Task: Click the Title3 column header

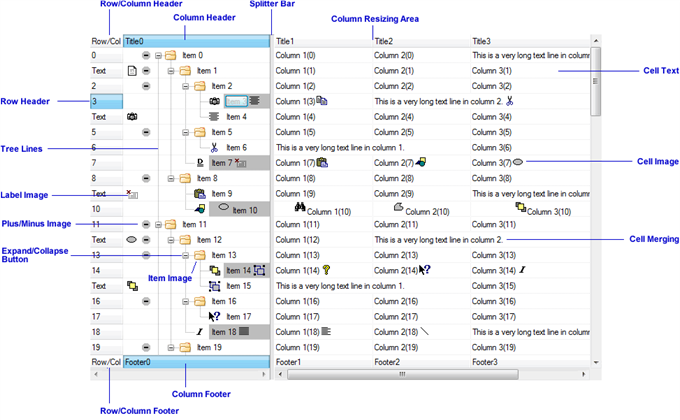Action: pos(530,41)
